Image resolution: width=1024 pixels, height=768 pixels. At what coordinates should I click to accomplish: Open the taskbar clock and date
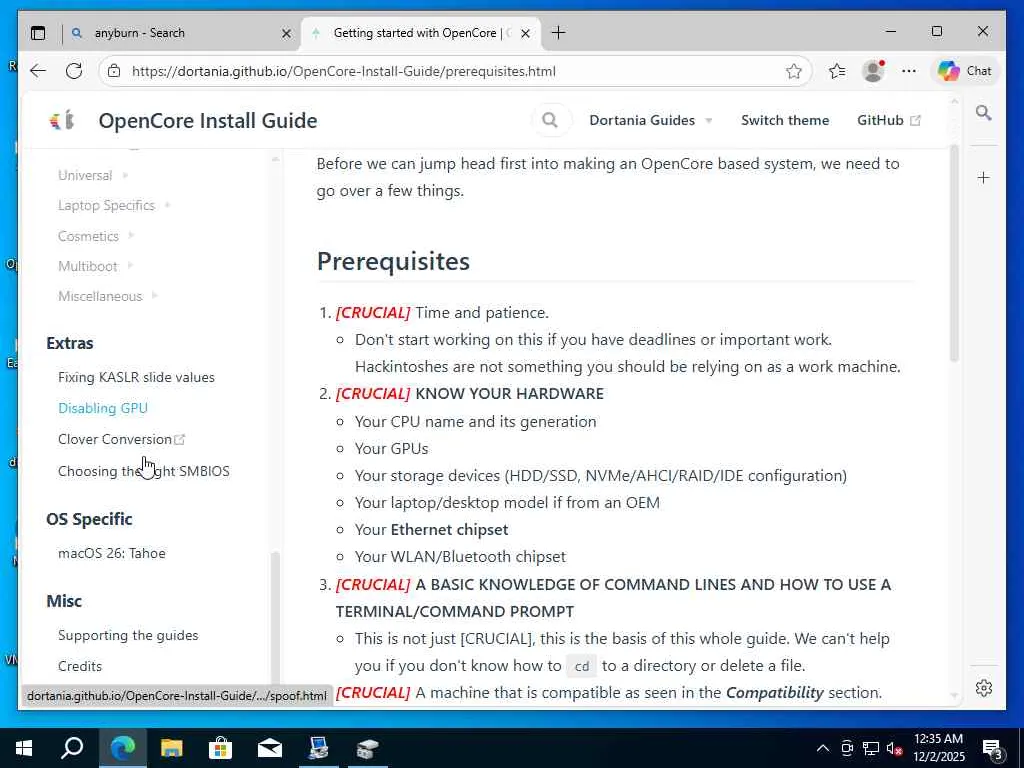pyautogui.click(x=938, y=748)
